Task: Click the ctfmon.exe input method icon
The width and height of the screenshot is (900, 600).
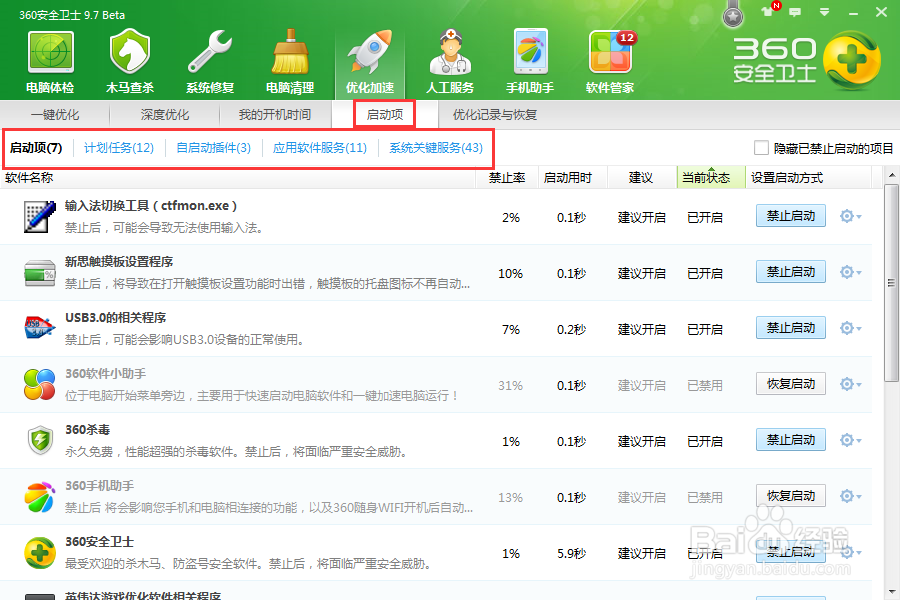Action: coord(40,216)
